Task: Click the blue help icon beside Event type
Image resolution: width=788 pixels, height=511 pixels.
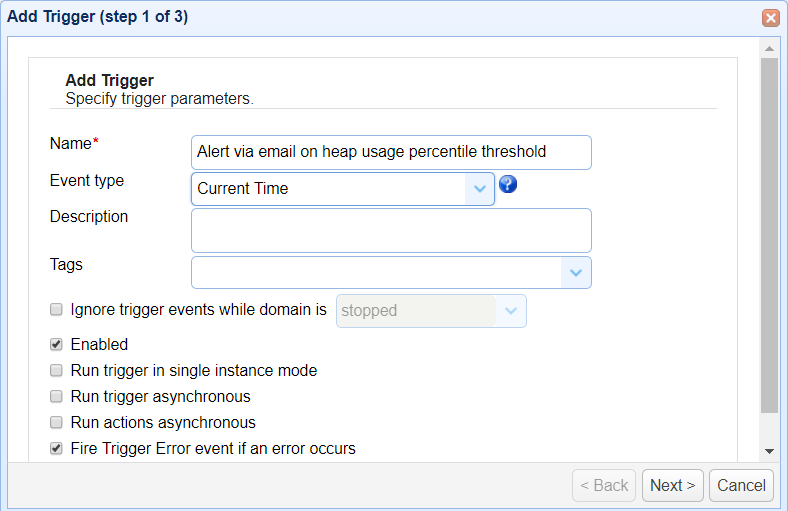Action: [x=508, y=185]
